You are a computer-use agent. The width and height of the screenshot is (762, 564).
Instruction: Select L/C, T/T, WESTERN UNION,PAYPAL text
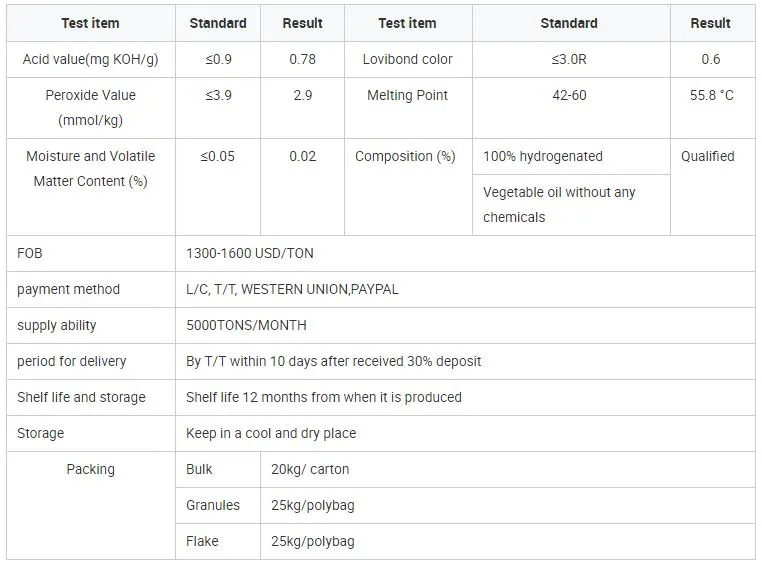[292, 289]
